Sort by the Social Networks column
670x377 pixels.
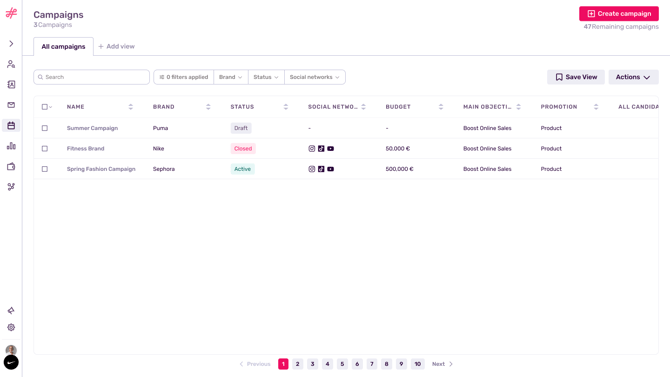[x=363, y=107]
